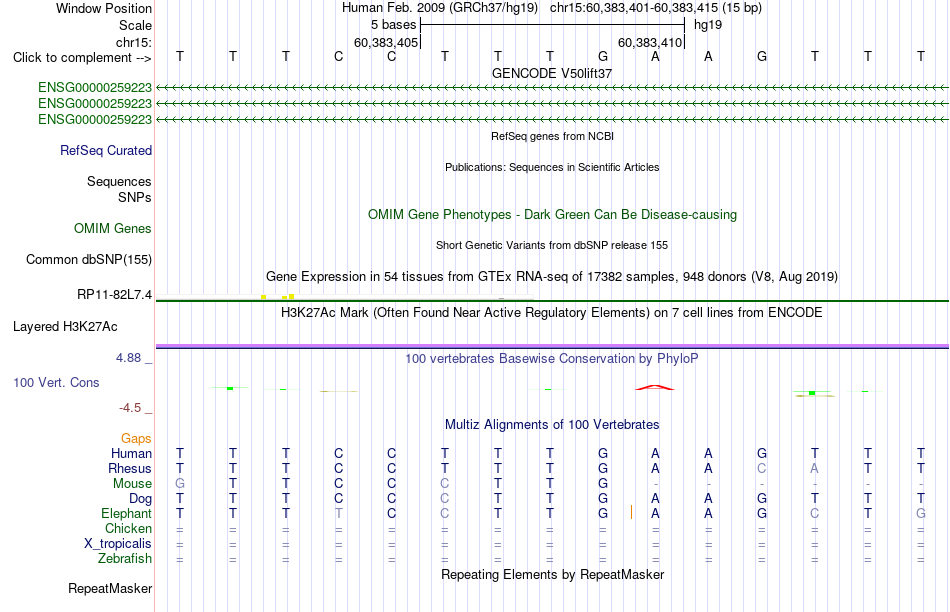
Task: Click the light-gray G in the Elephant row
Action: click(x=921, y=513)
